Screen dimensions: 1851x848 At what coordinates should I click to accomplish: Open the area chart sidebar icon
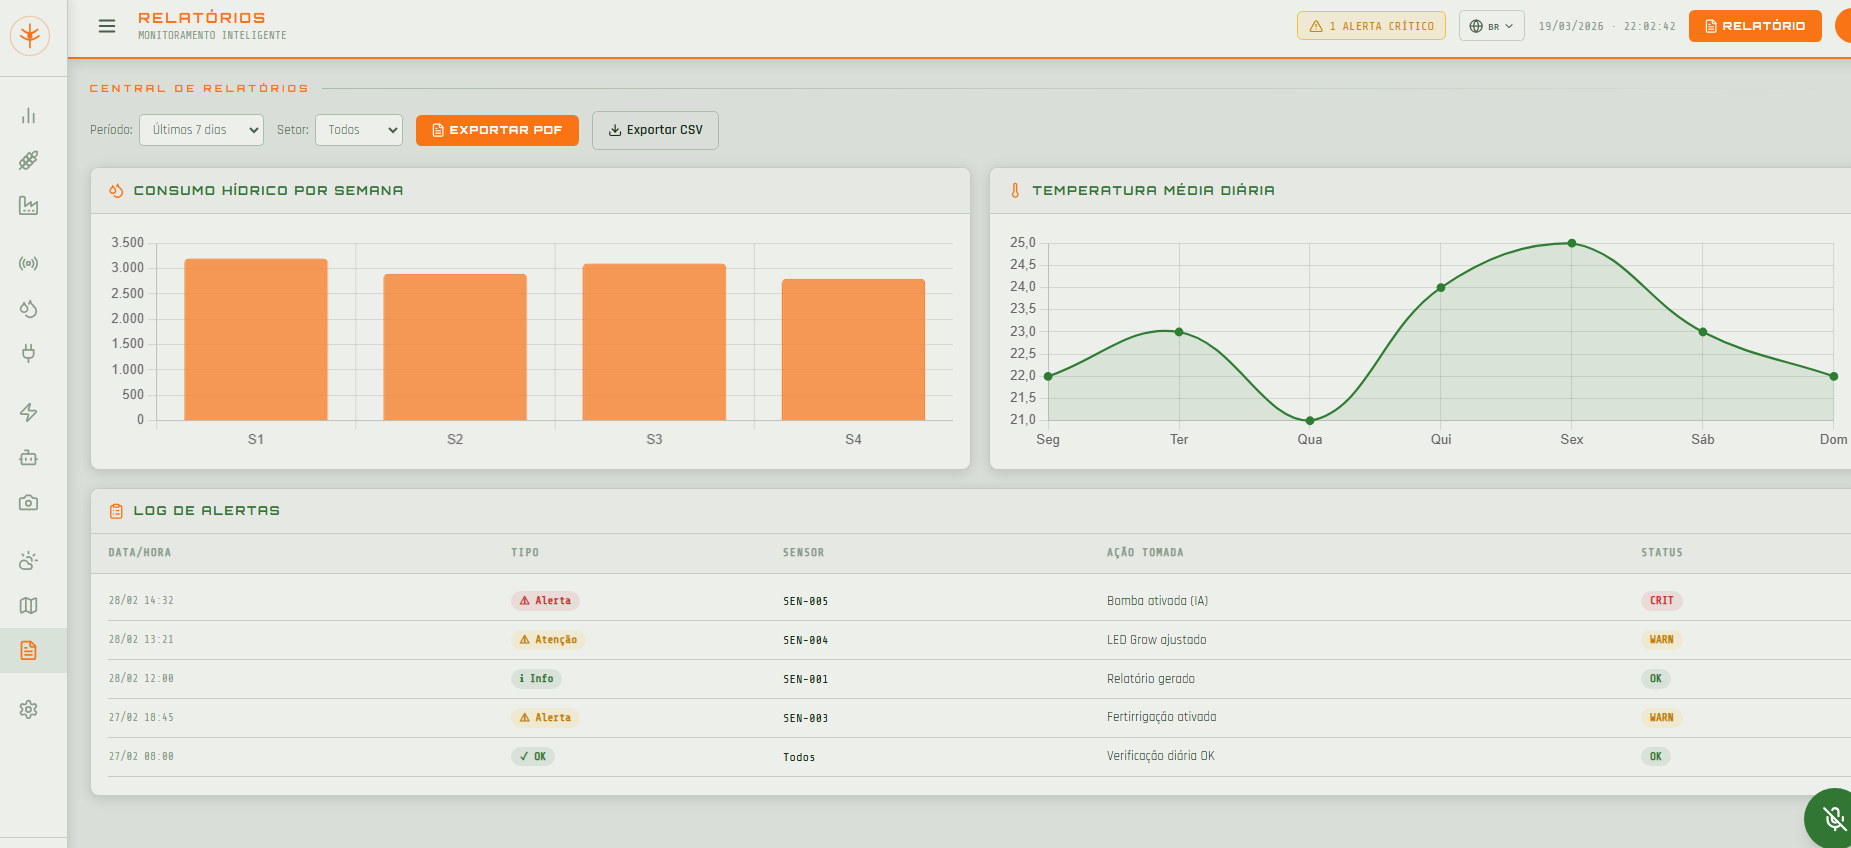[x=29, y=206]
